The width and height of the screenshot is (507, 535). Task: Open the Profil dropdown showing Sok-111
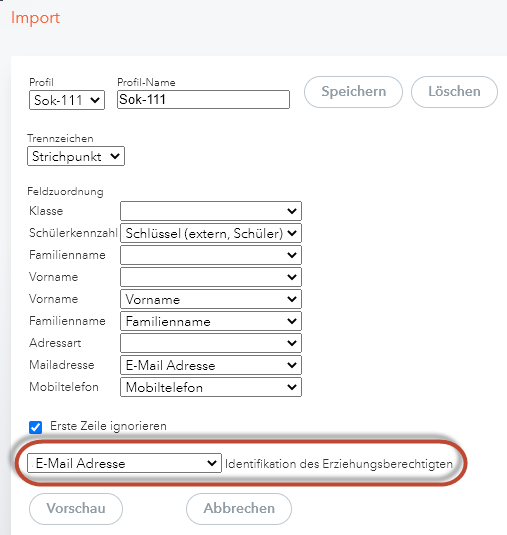[67, 100]
